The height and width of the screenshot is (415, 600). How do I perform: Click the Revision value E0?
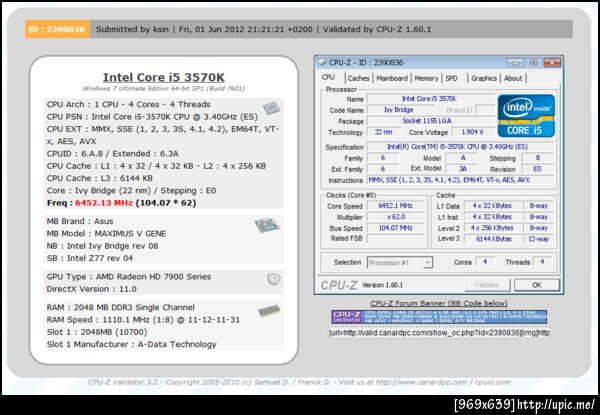[x=537, y=169]
